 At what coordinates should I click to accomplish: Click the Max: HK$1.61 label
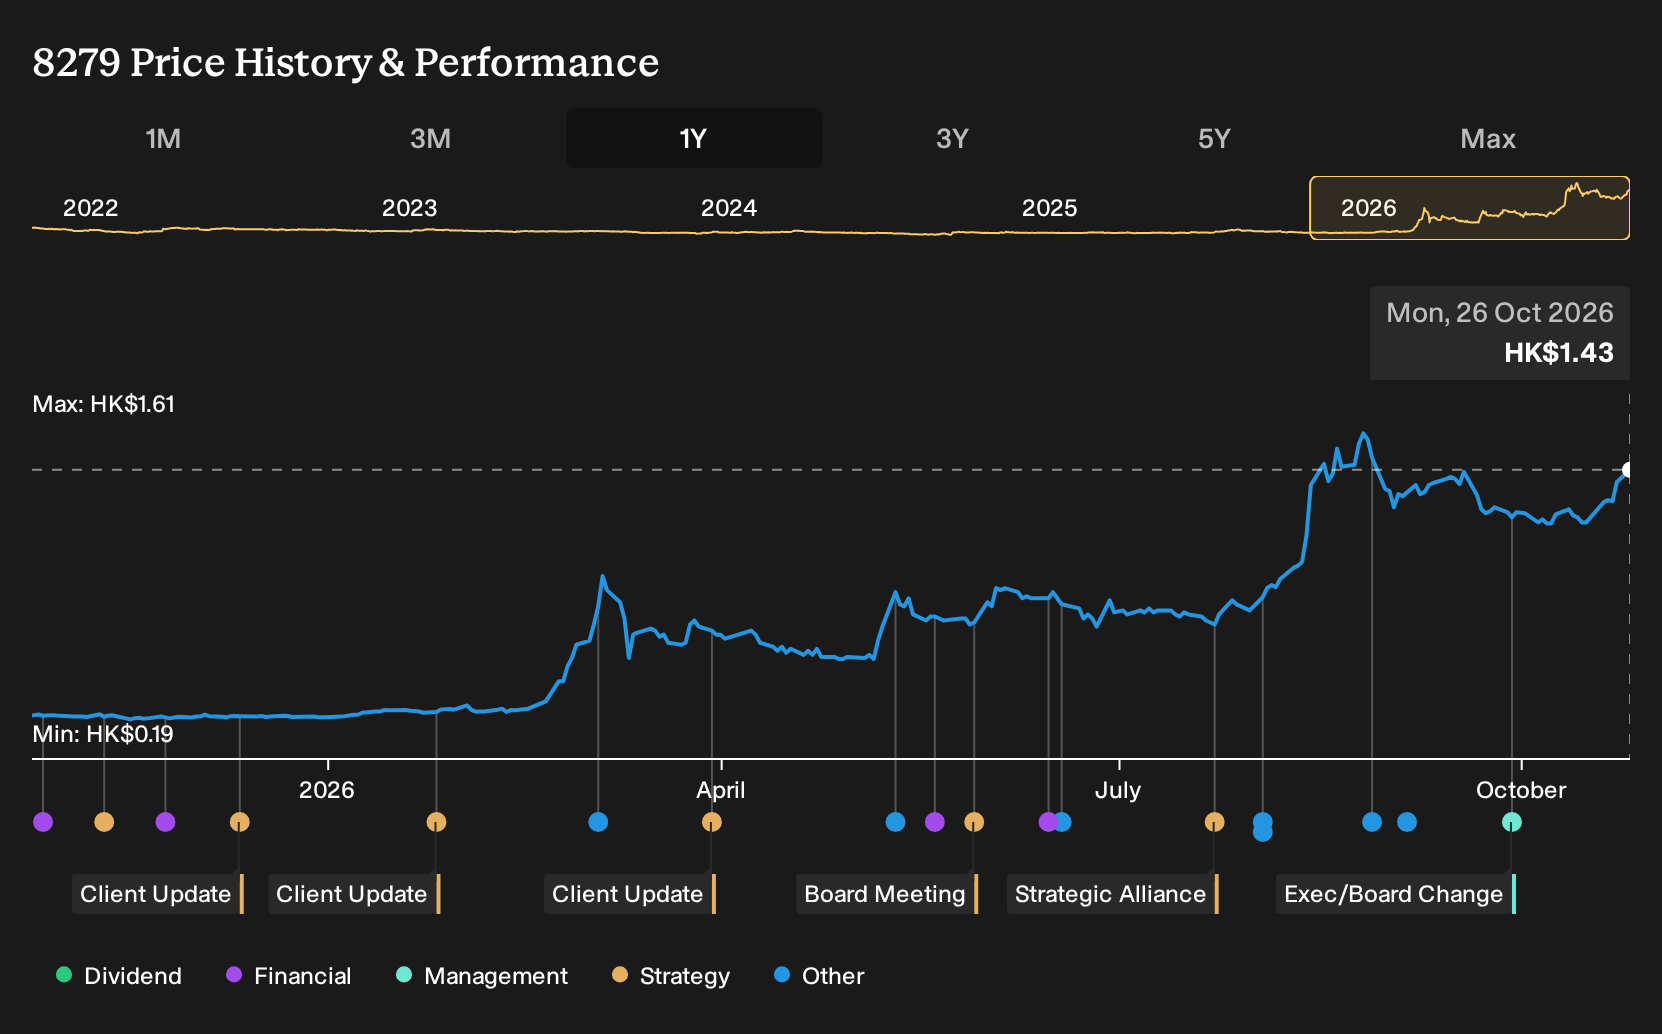tap(104, 404)
